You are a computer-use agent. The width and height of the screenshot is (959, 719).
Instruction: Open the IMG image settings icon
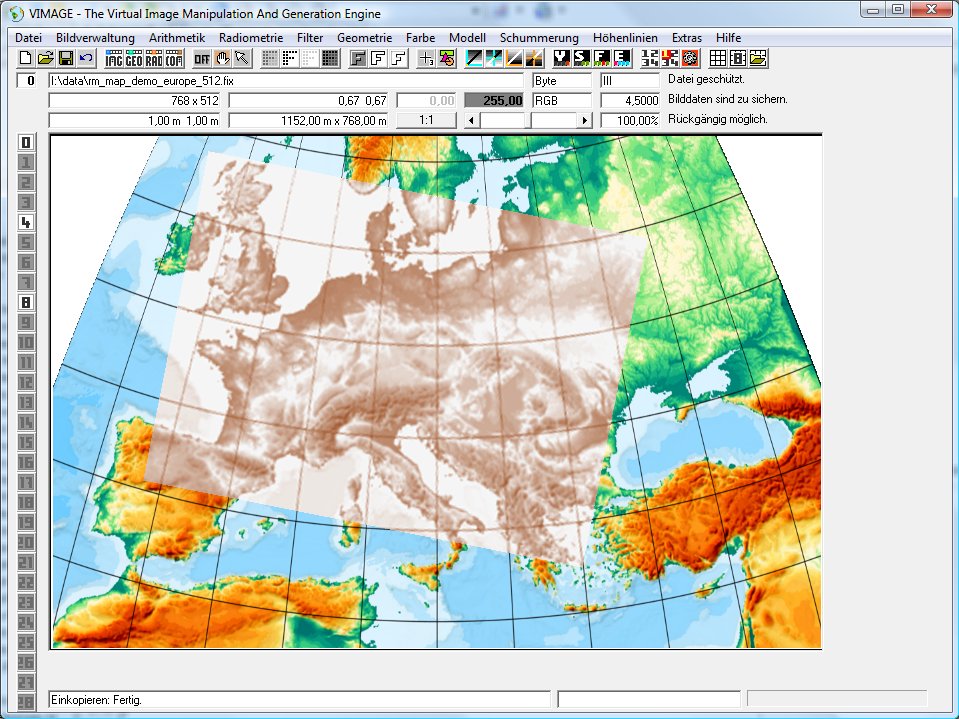pyautogui.click(x=114, y=58)
